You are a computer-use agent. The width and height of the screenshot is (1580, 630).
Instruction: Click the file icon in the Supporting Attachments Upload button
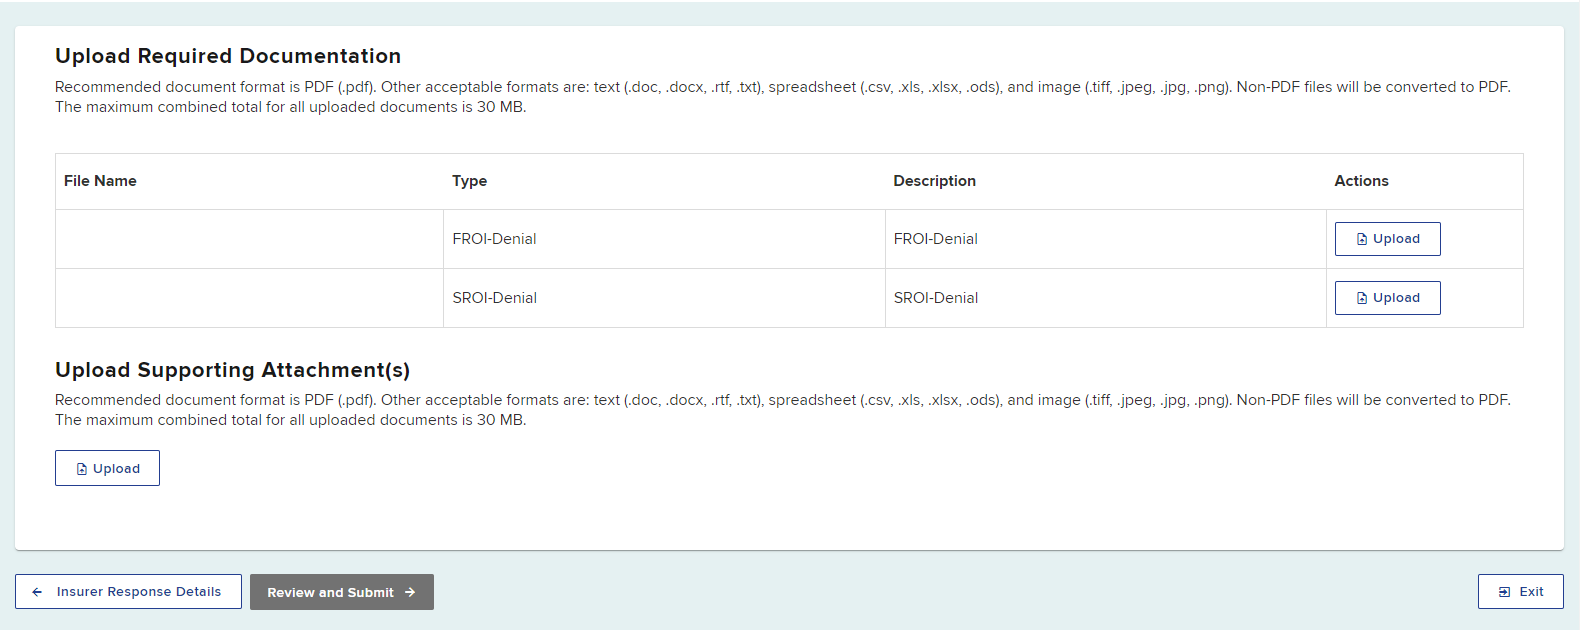click(x=82, y=469)
